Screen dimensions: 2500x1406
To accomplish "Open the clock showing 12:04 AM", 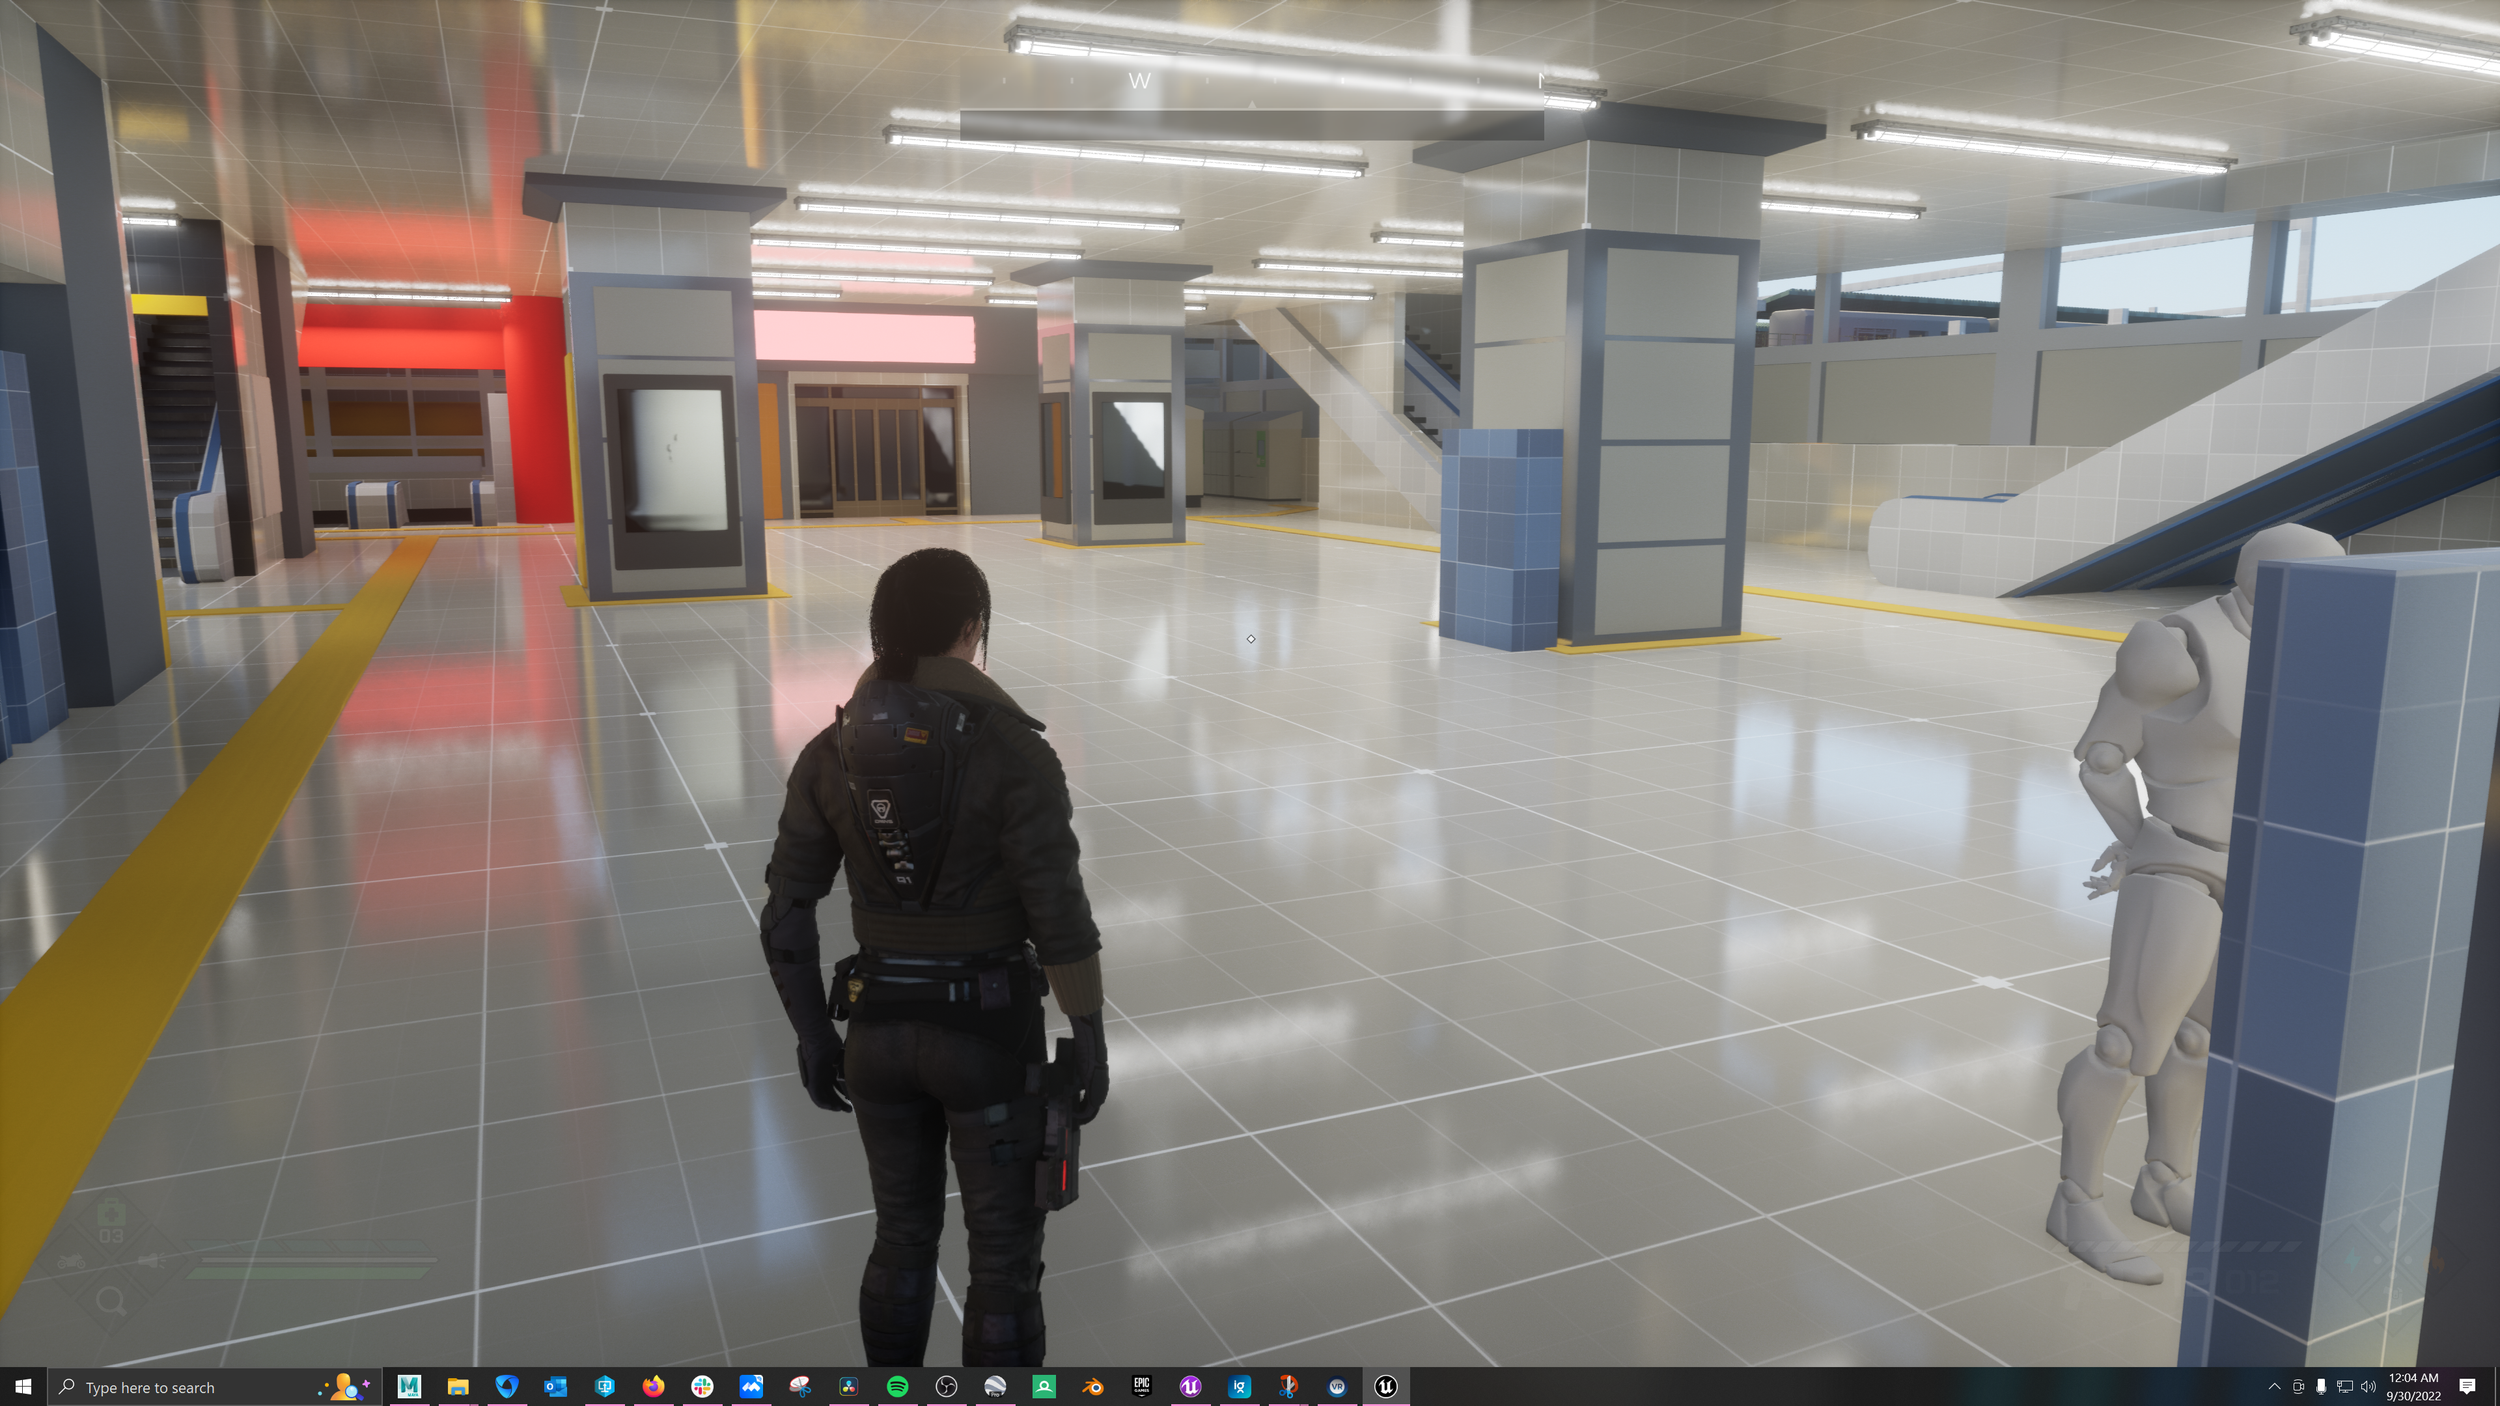I will (2414, 1386).
